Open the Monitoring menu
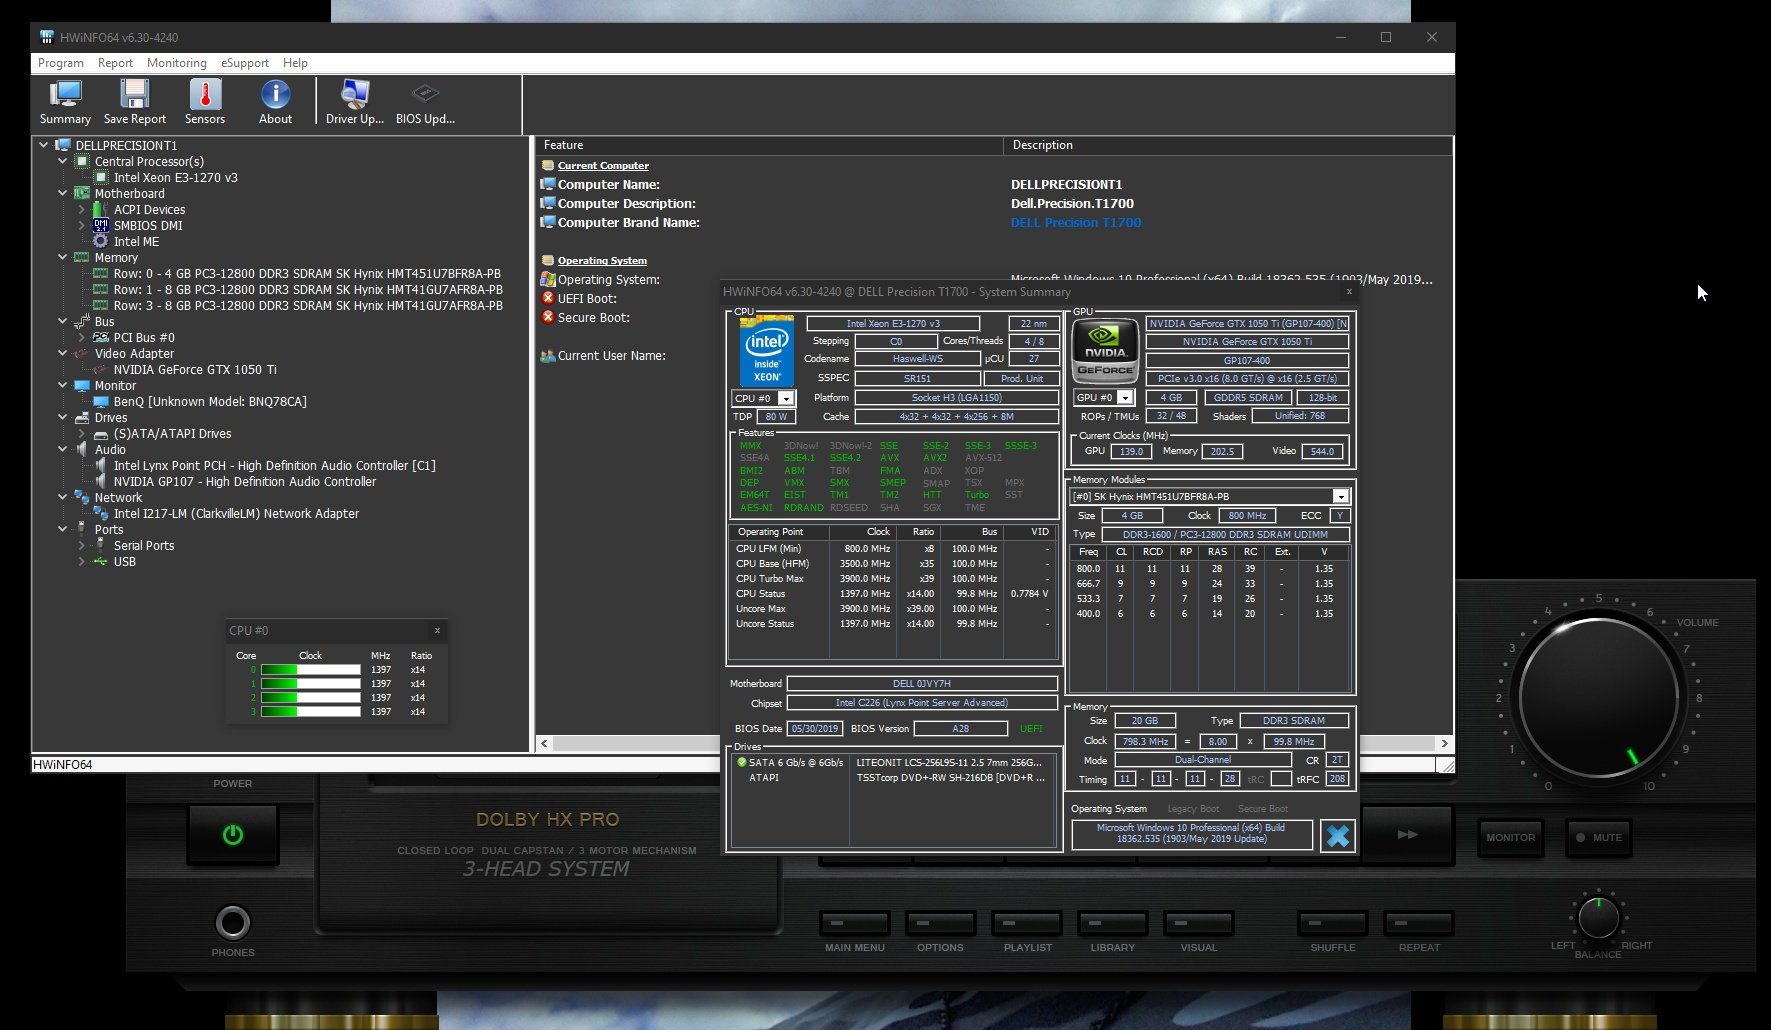The width and height of the screenshot is (1771, 1030). pyautogui.click(x=177, y=63)
